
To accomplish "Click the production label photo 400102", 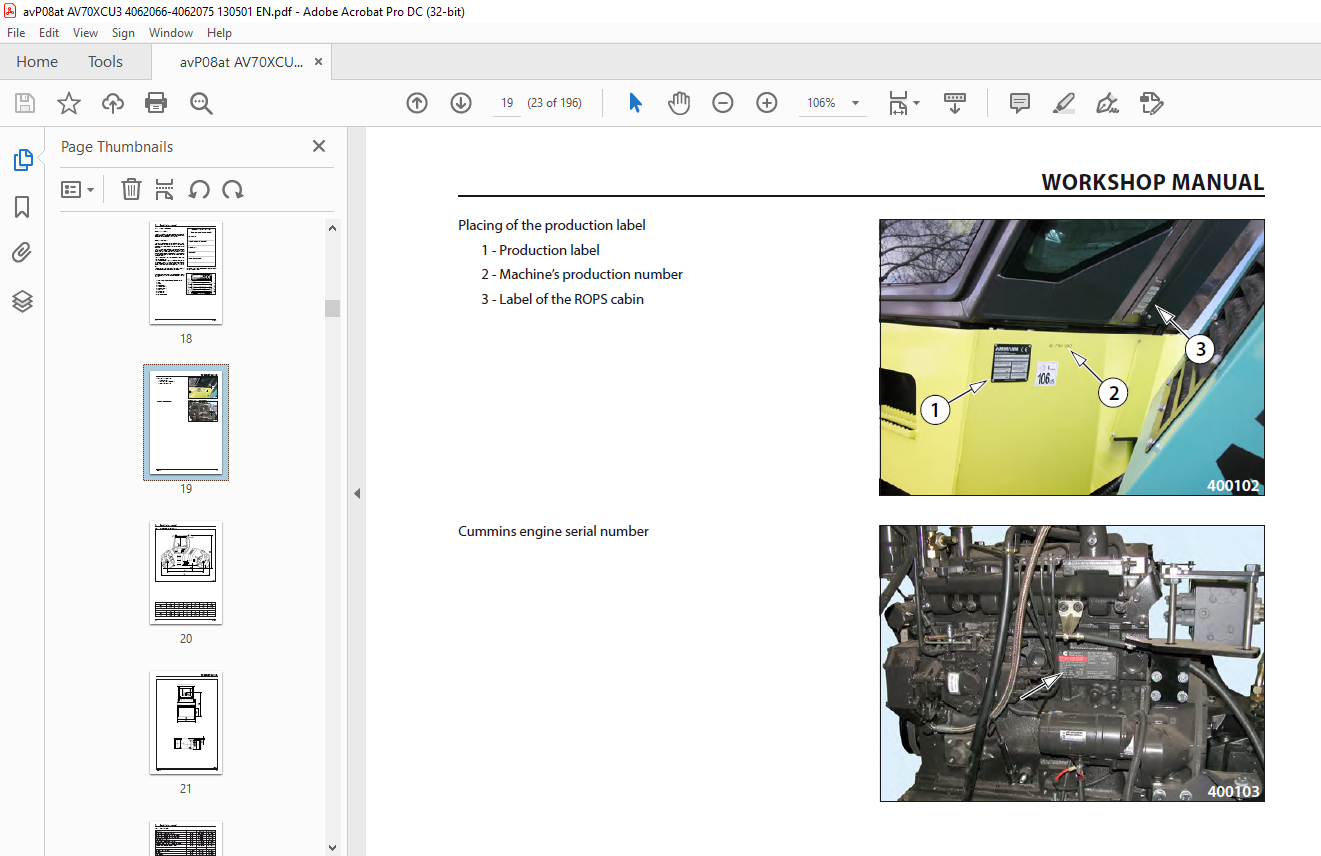I will pos(1072,357).
